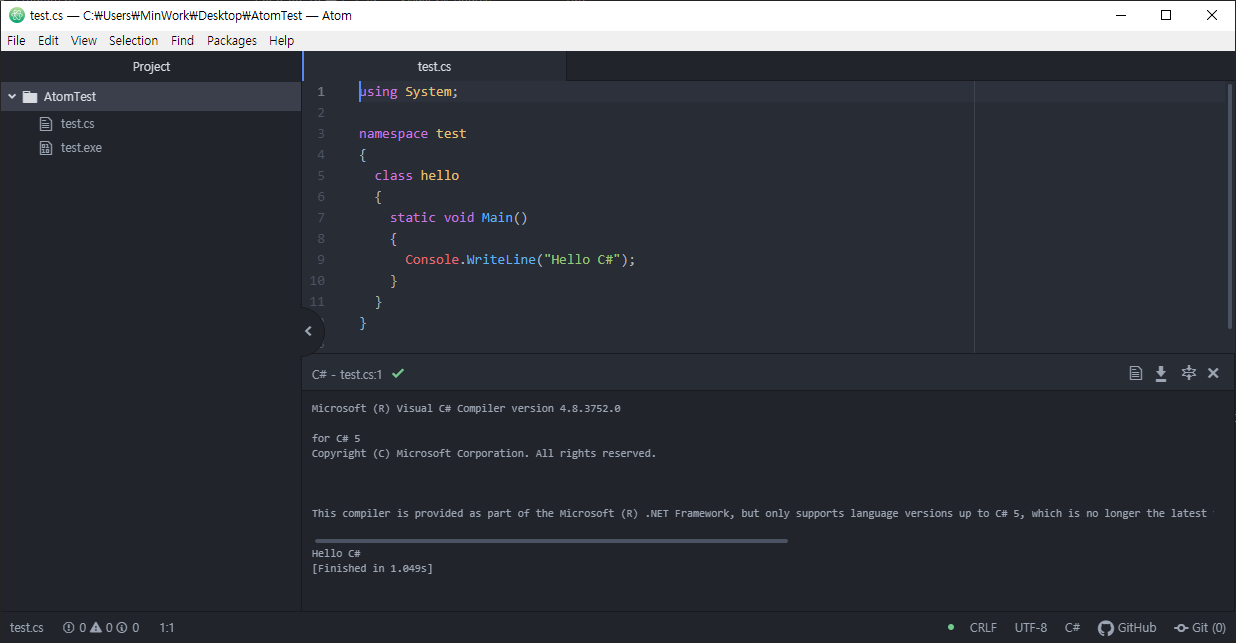Click the word Console on line 9

tap(432, 260)
